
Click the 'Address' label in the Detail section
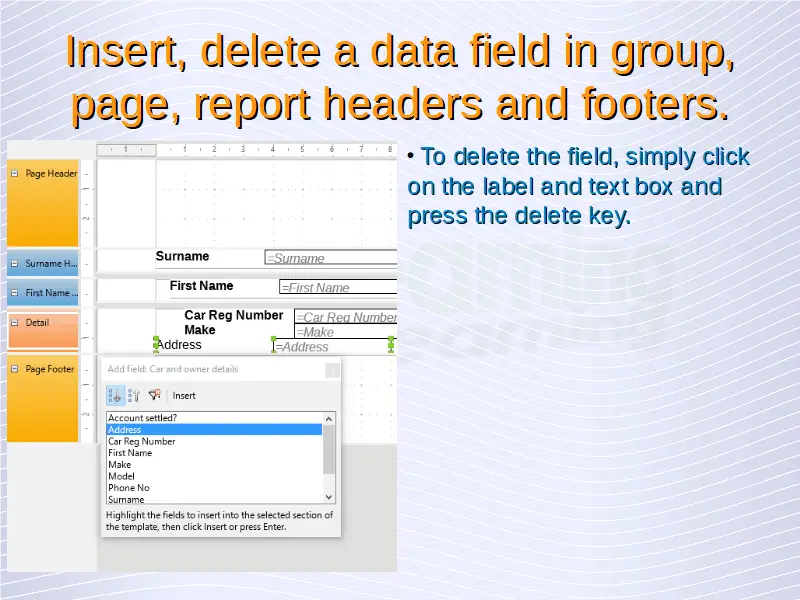pyautogui.click(x=179, y=345)
